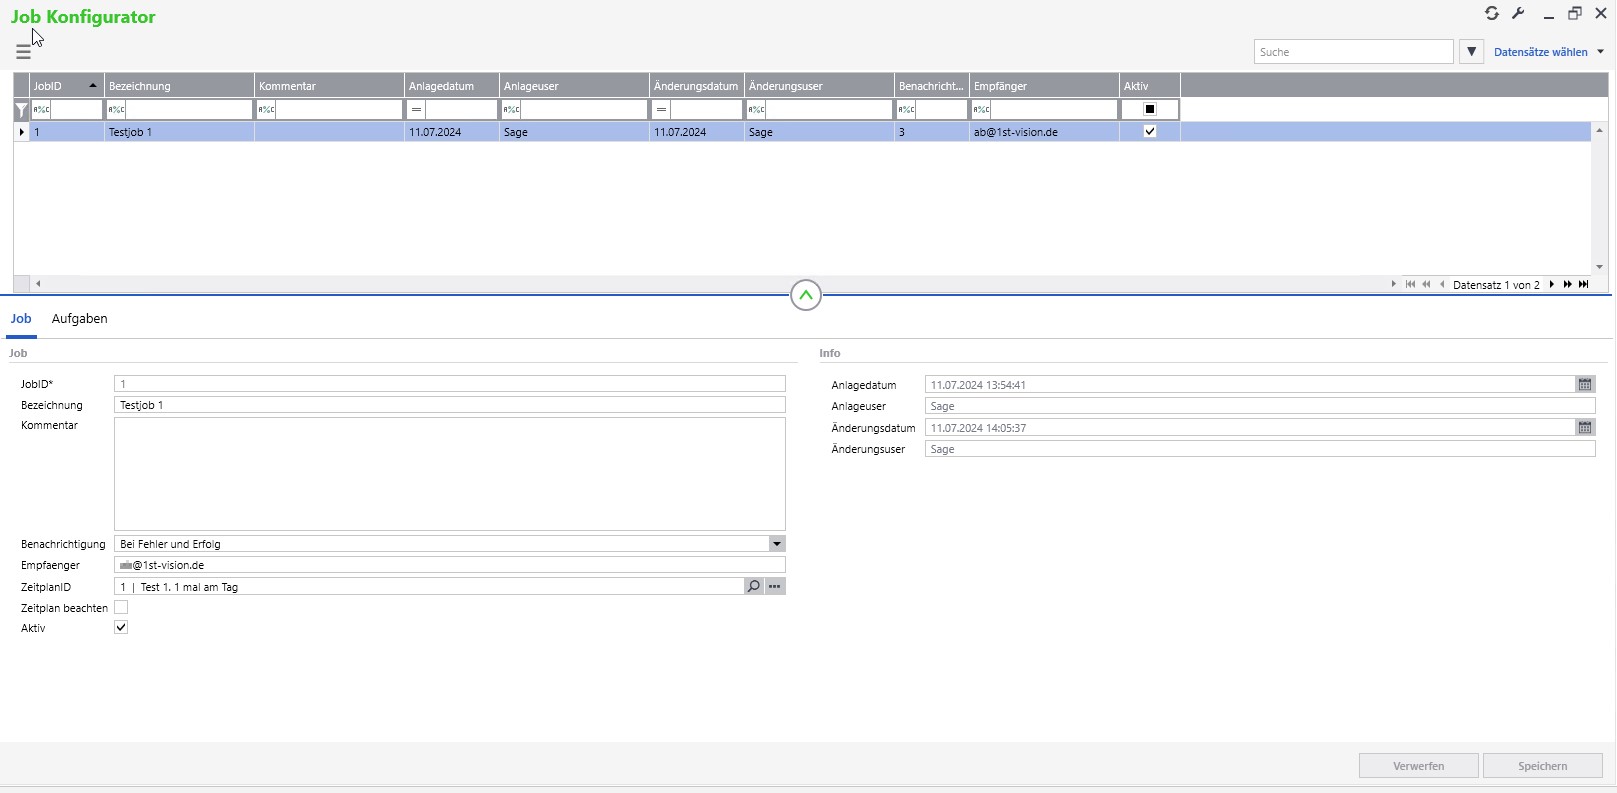Open calendar picker for Anlagedatum
1617x793 pixels.
point(1585,385)
